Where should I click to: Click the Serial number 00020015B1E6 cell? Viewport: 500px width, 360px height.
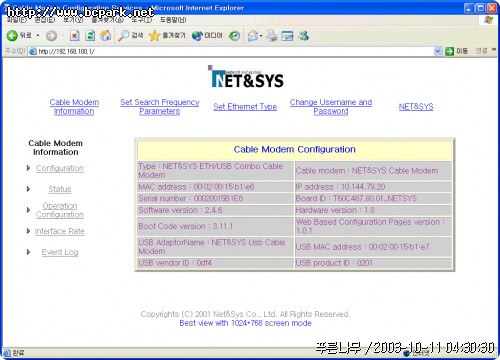pos(215,199)
